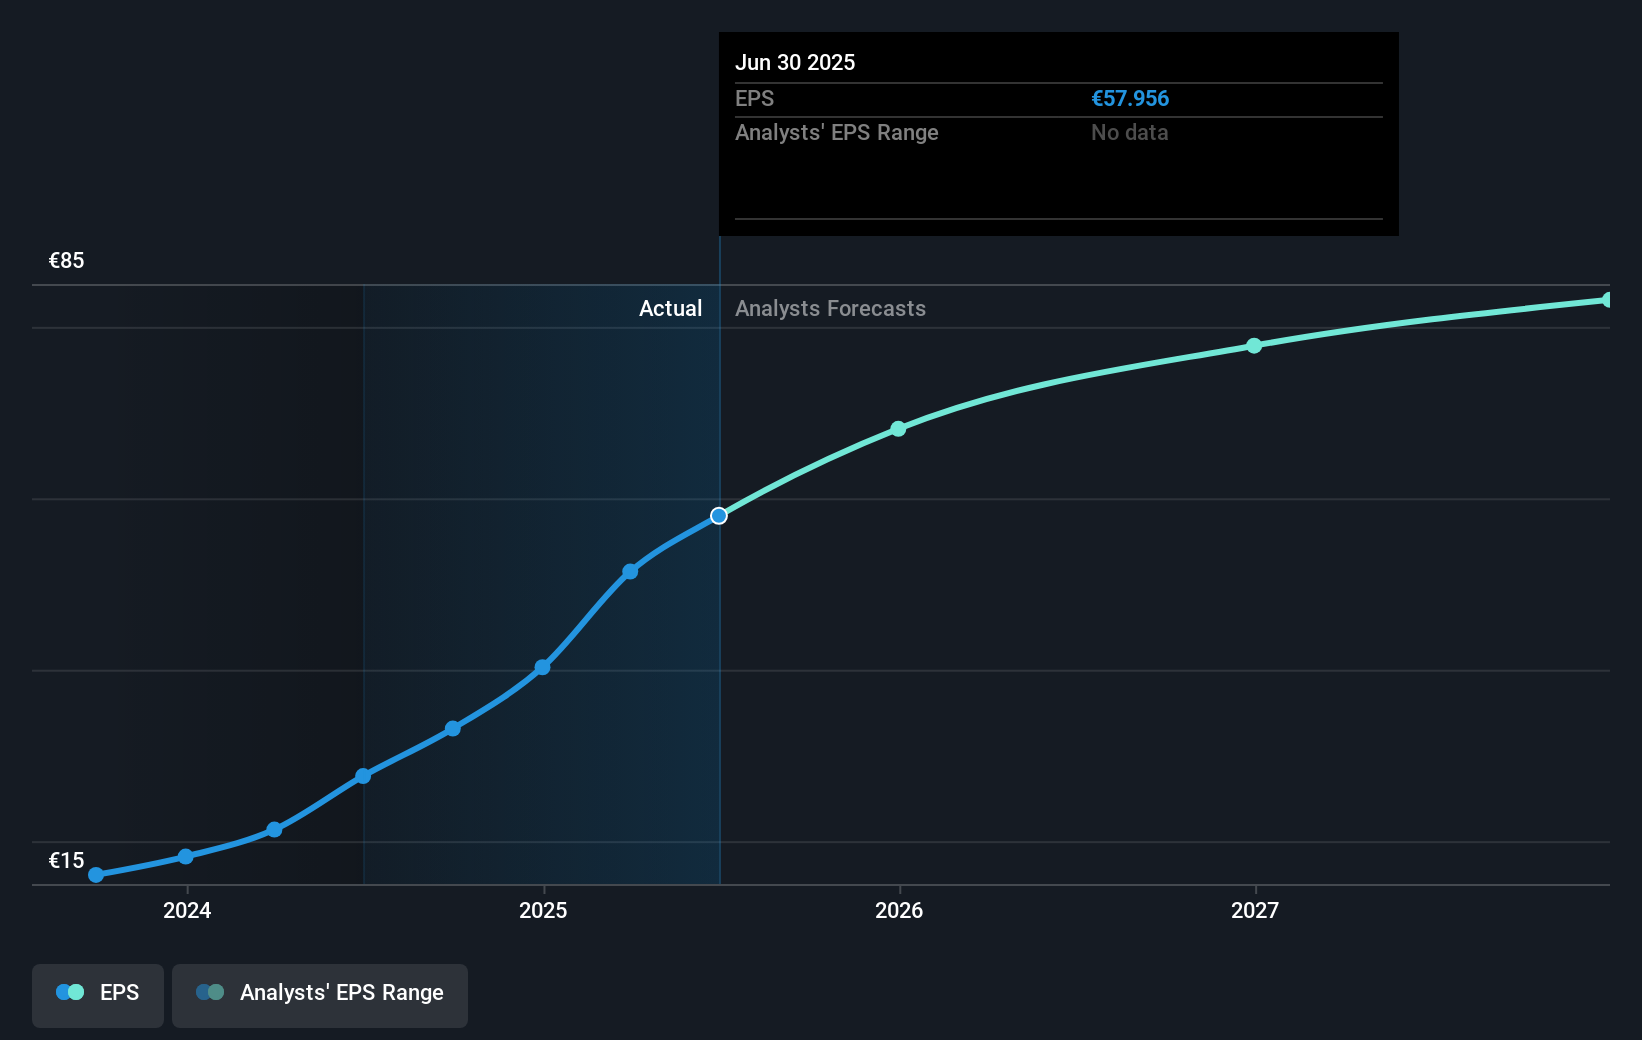Click the Analysts Forecasts section label

coord(830,309)
